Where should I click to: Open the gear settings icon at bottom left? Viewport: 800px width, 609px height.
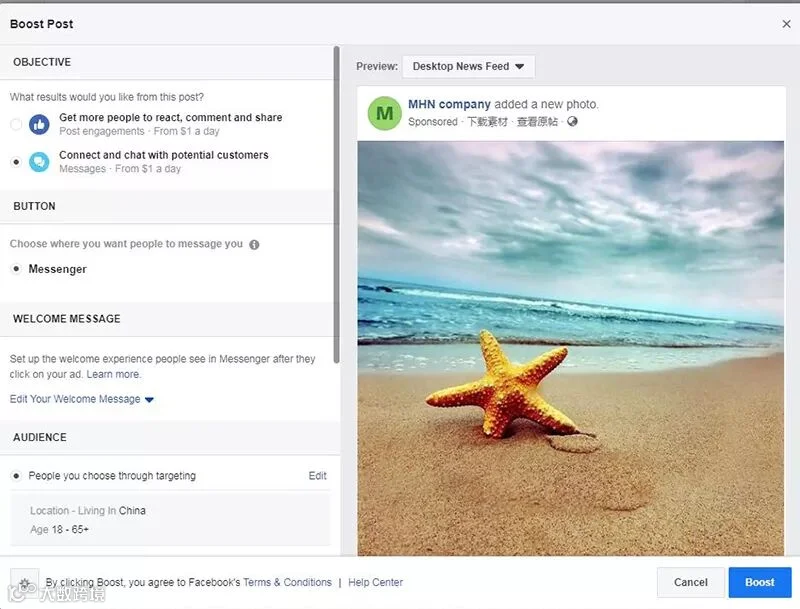[x=24, y=582]
